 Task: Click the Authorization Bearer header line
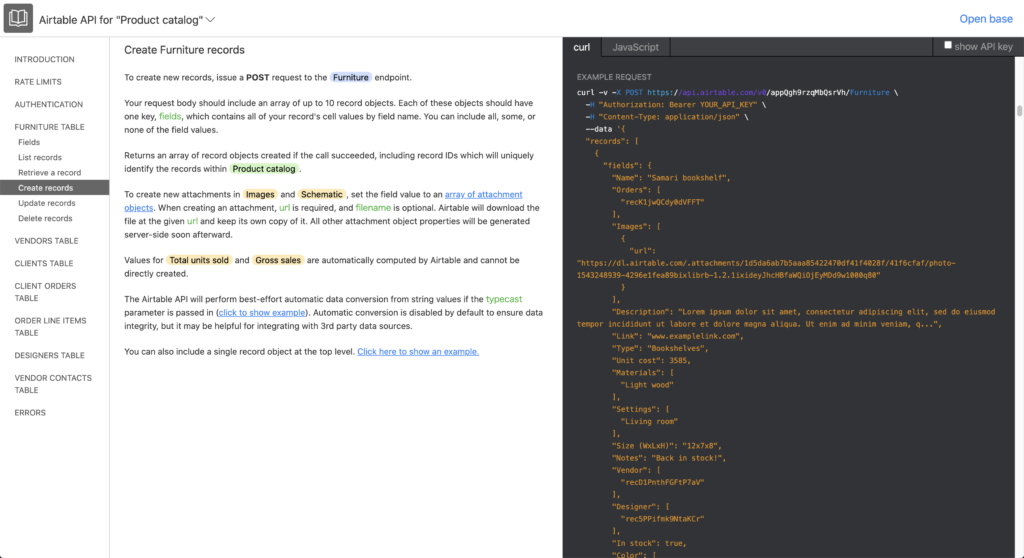(x=675, y=105)
